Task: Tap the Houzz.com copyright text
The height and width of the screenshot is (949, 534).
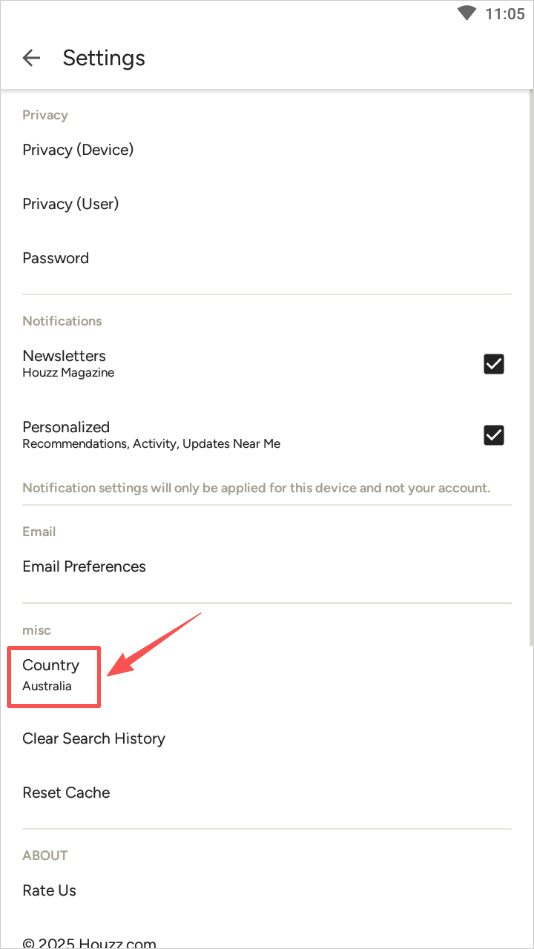Action: [x=89, y=942]
